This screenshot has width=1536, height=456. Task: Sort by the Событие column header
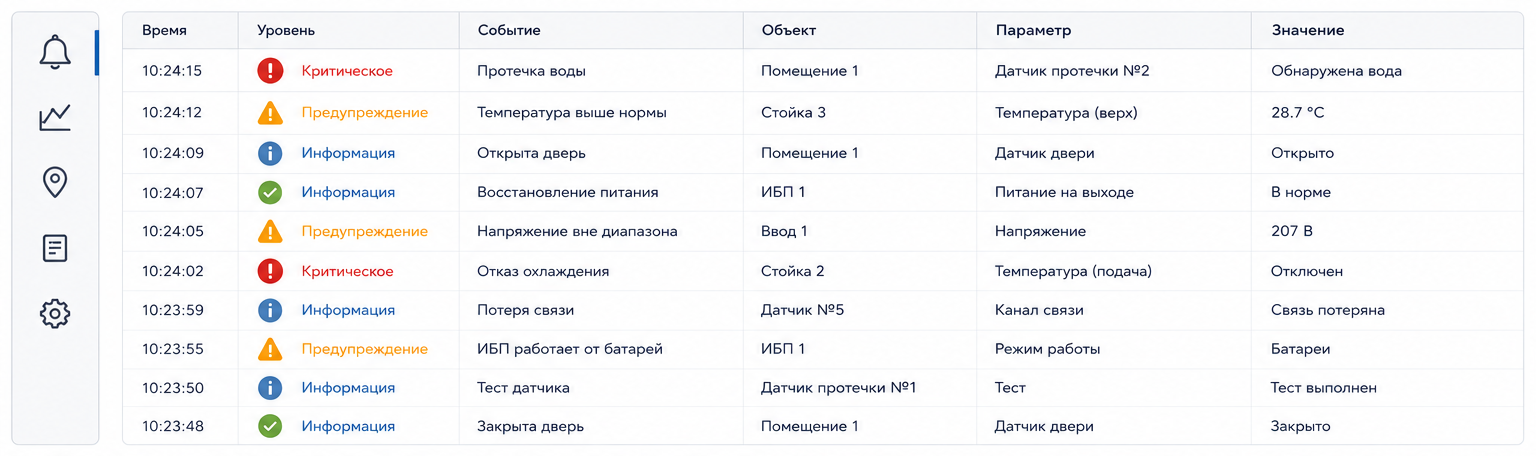(509, 31)
